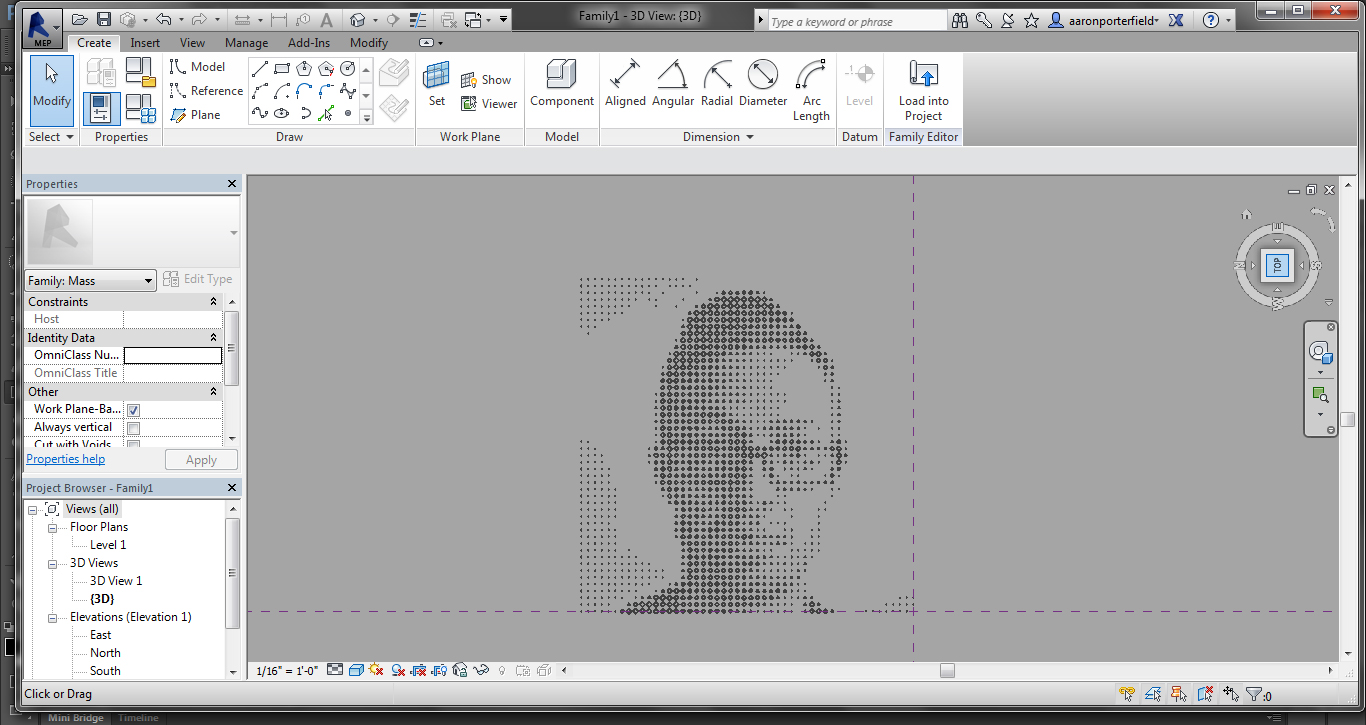Collapse the Elevations (Elevation 1) node
The width and height of the screenshot is (1366, 725).
pyautogui.click(x=52, y=618)
